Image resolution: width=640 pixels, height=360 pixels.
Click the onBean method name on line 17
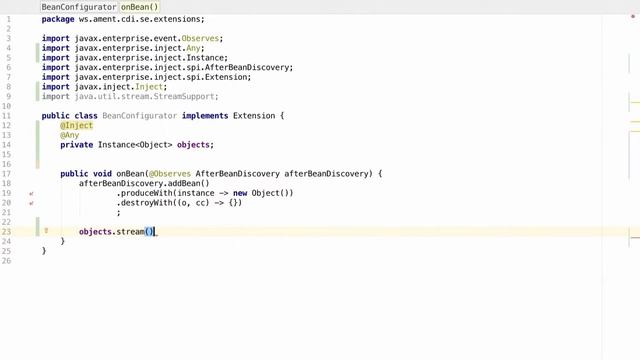[x=130, y=174]
